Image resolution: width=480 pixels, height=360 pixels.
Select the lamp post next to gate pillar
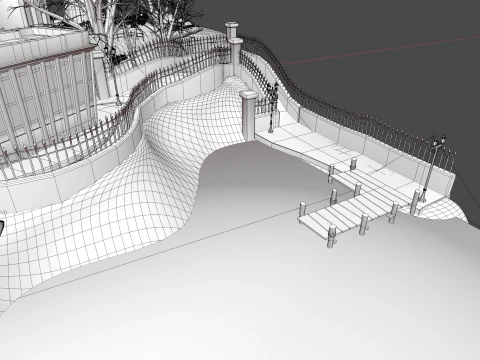(273, 107)
